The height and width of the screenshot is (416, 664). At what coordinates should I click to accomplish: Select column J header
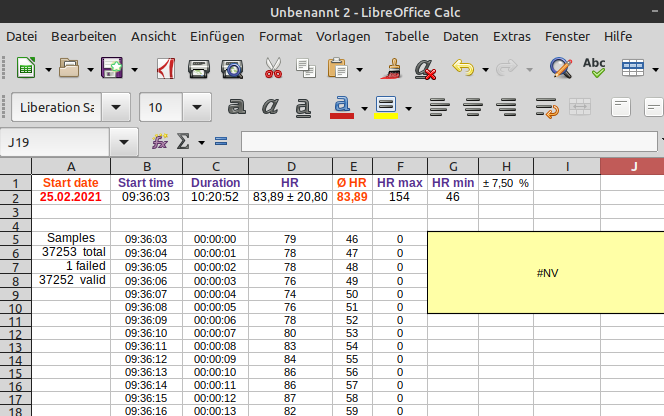(632, 166)
